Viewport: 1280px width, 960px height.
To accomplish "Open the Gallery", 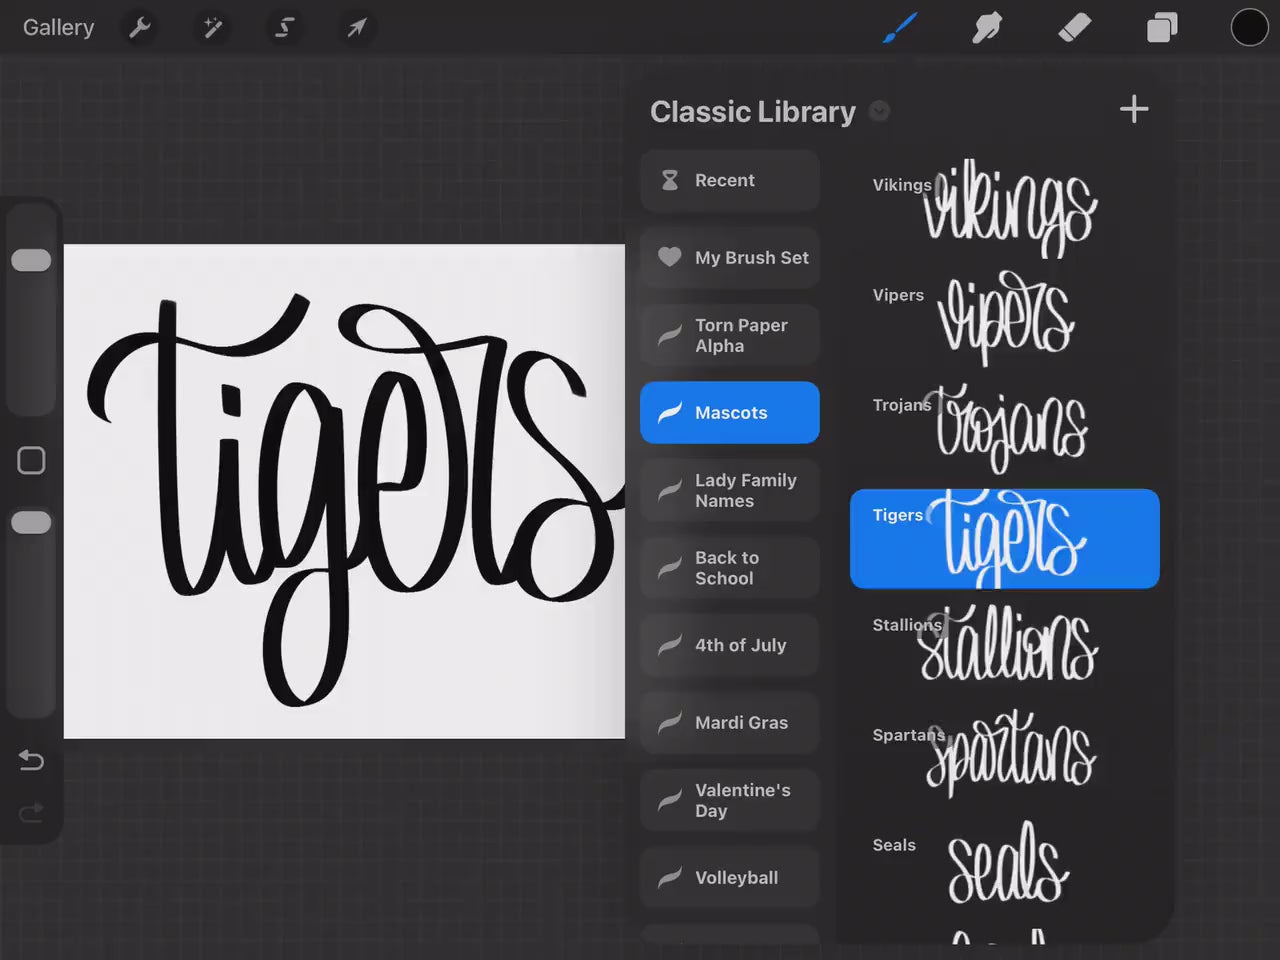I will tap(58, 28).
